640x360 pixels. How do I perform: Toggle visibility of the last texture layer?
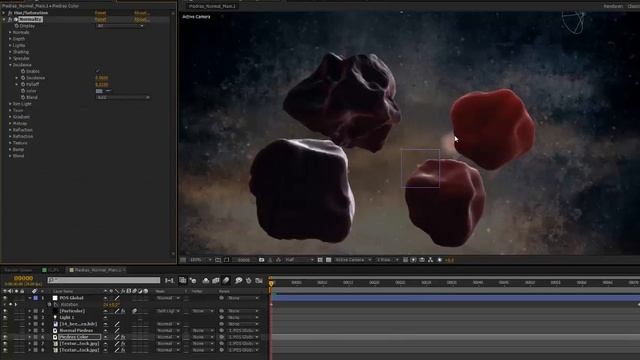[x=5, y=350]
